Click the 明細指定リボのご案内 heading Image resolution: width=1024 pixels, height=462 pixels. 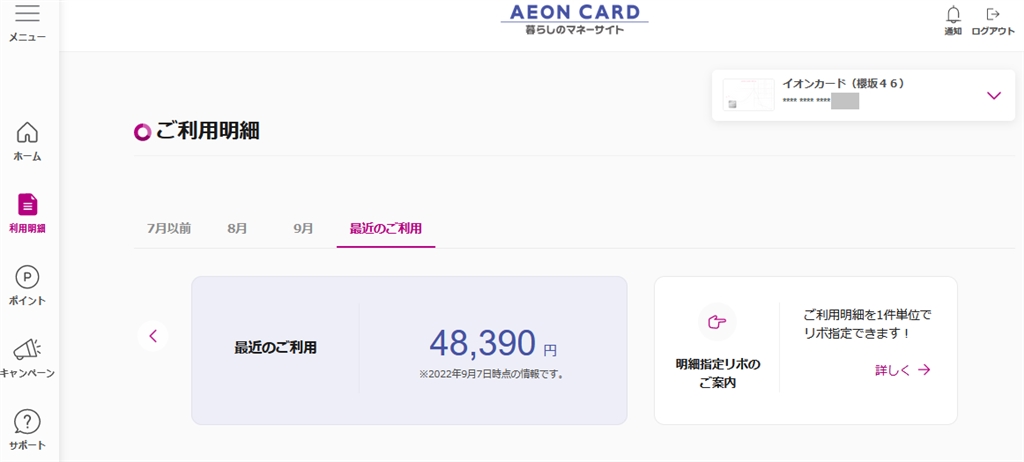click(x=717, y=372)
